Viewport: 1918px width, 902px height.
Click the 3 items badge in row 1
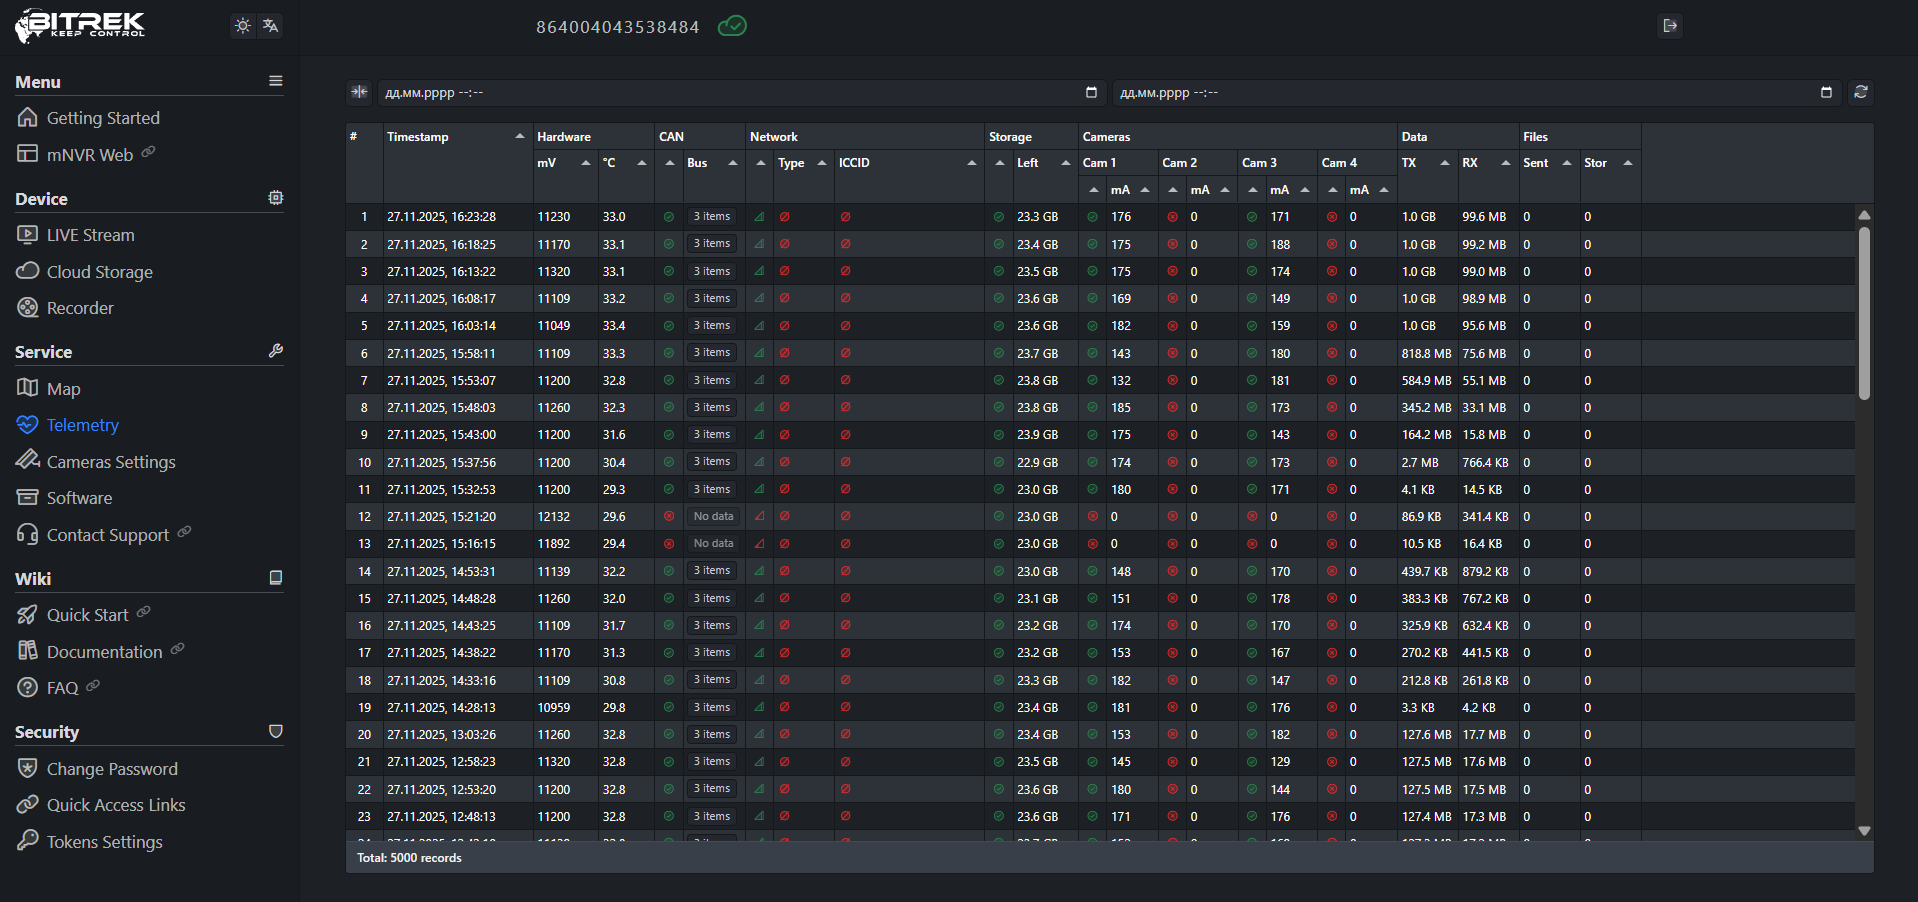coord(712,217)
